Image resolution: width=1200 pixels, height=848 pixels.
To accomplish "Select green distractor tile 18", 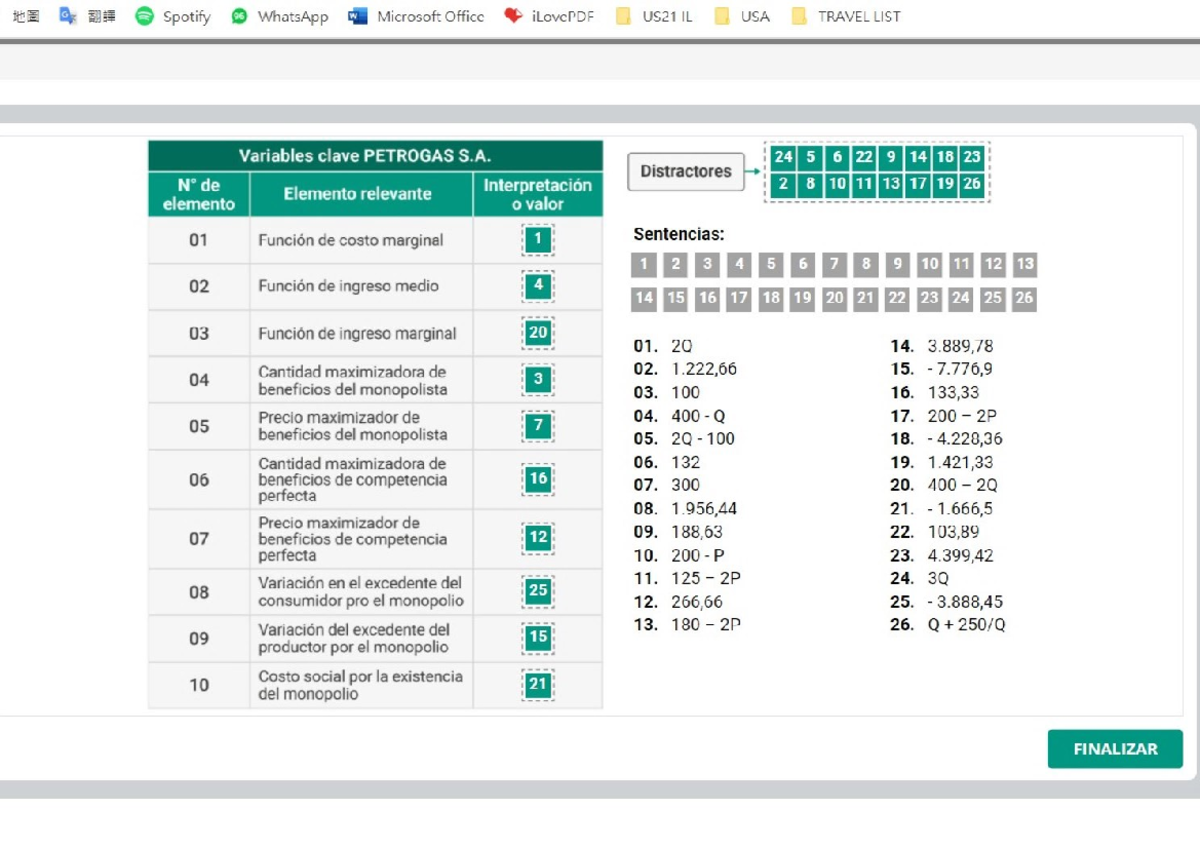I will (x=945, y=157).
